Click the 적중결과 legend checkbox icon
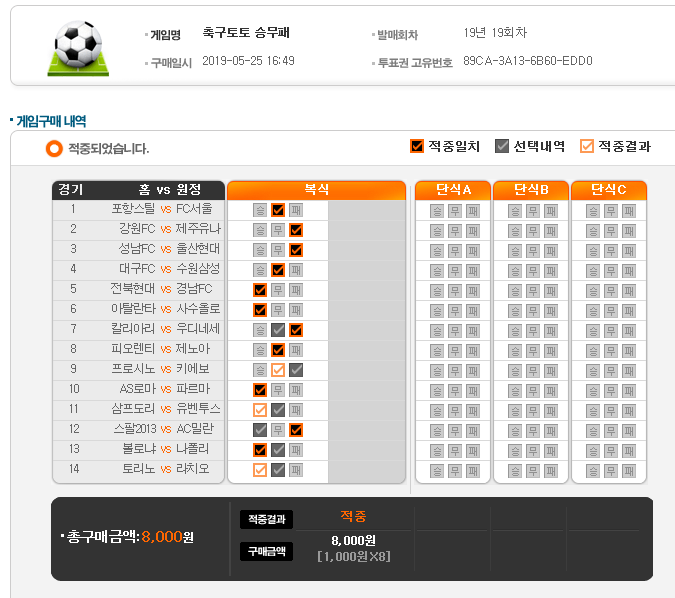The width and height of the screenshot is (675, 598). tap(586, 146)
